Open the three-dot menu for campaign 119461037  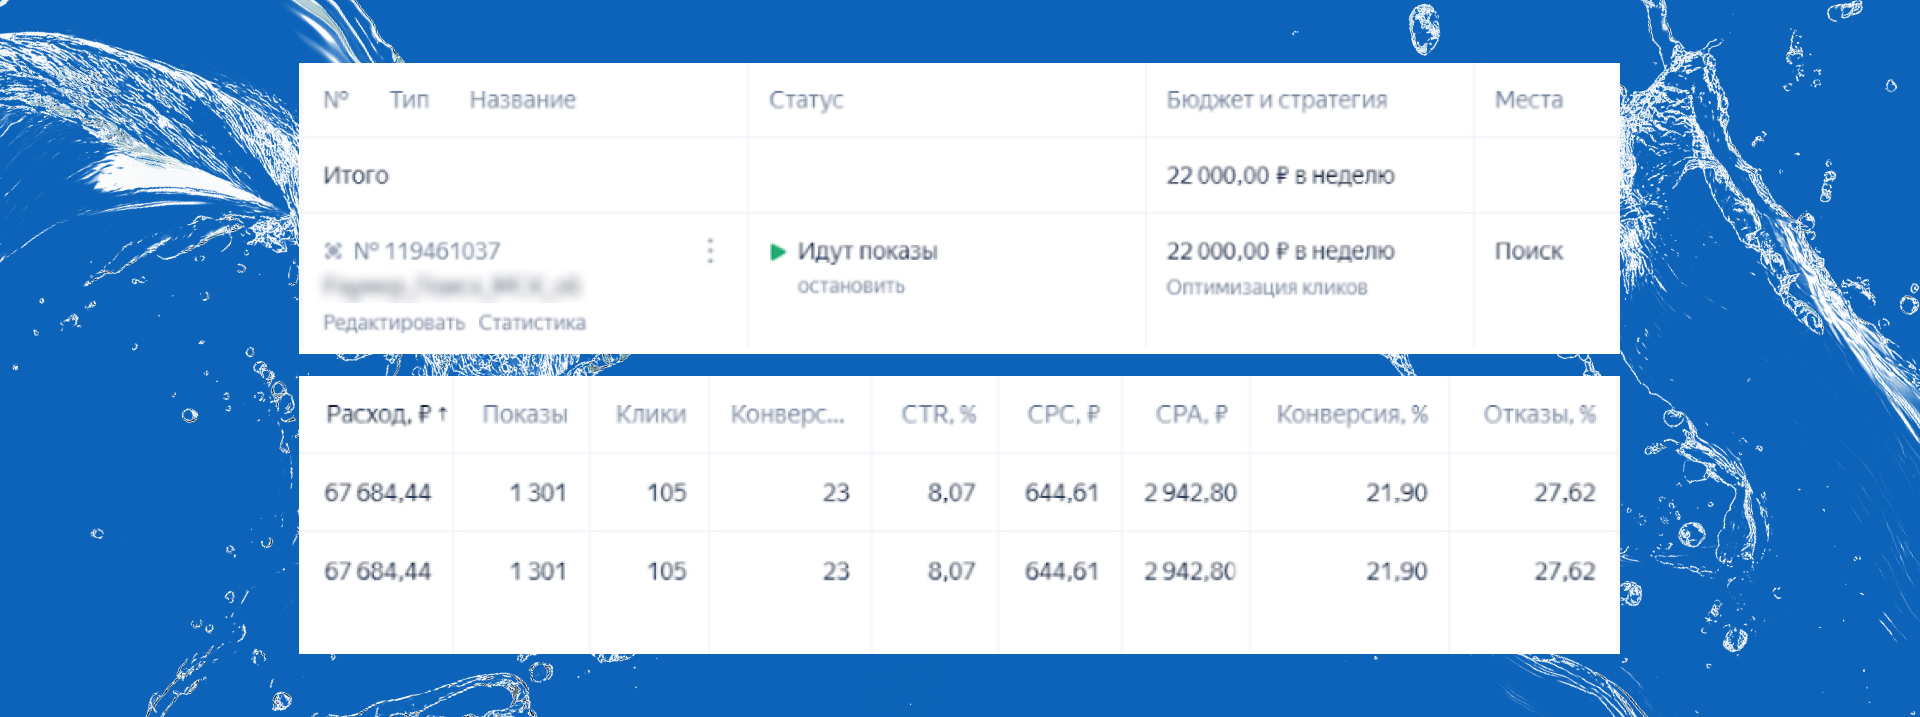point(710,251)
